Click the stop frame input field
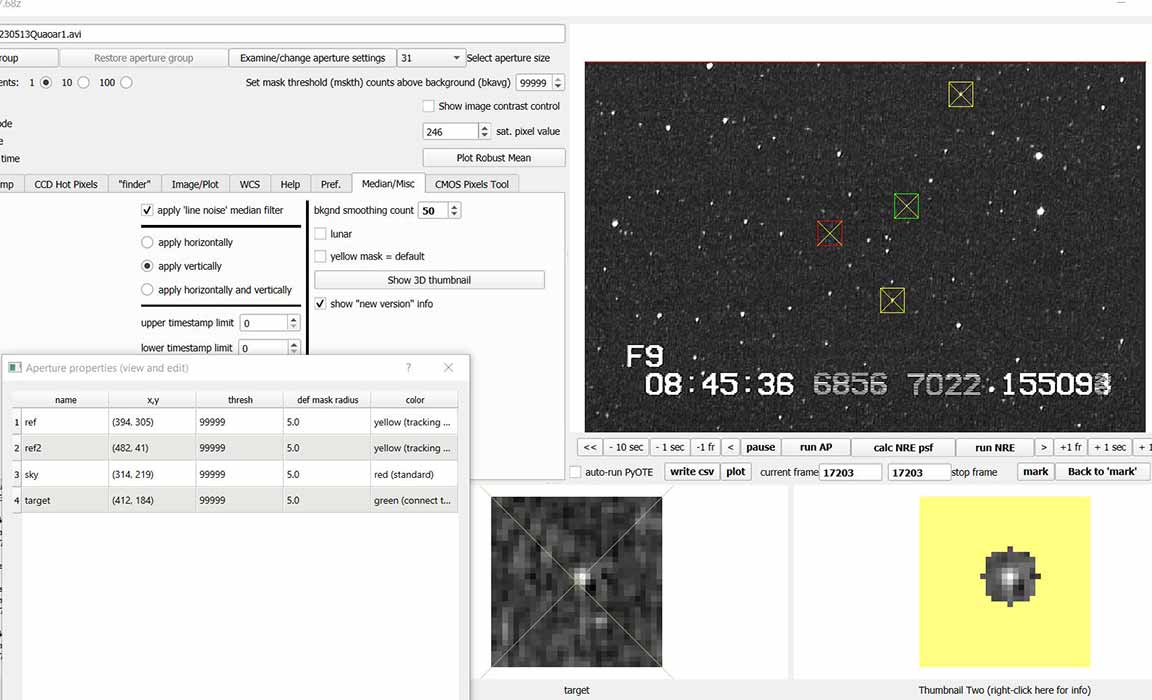 click(919, 472)
